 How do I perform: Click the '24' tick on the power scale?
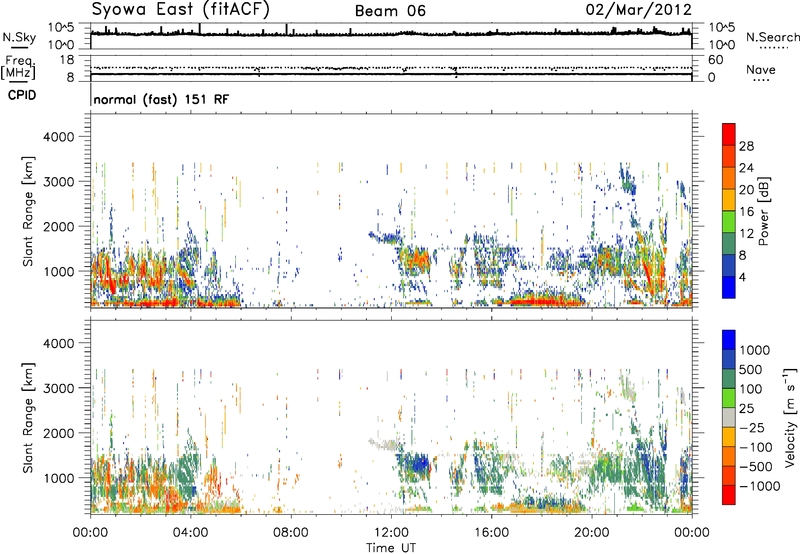pos(746,168)
